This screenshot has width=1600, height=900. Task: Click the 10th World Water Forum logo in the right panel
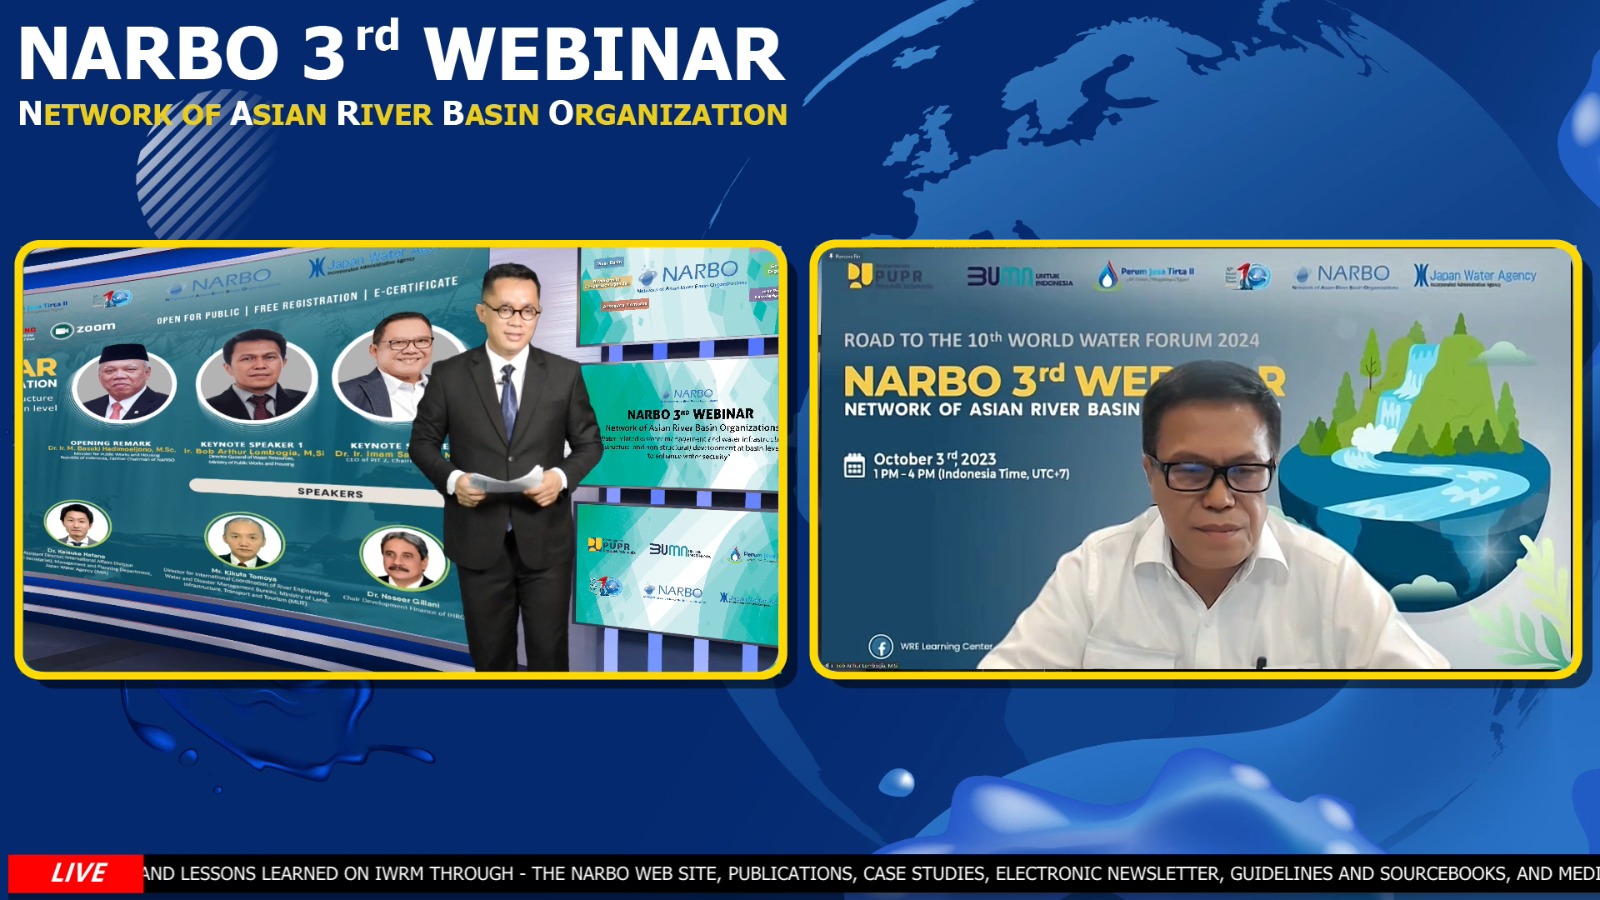coord(1248,276)
